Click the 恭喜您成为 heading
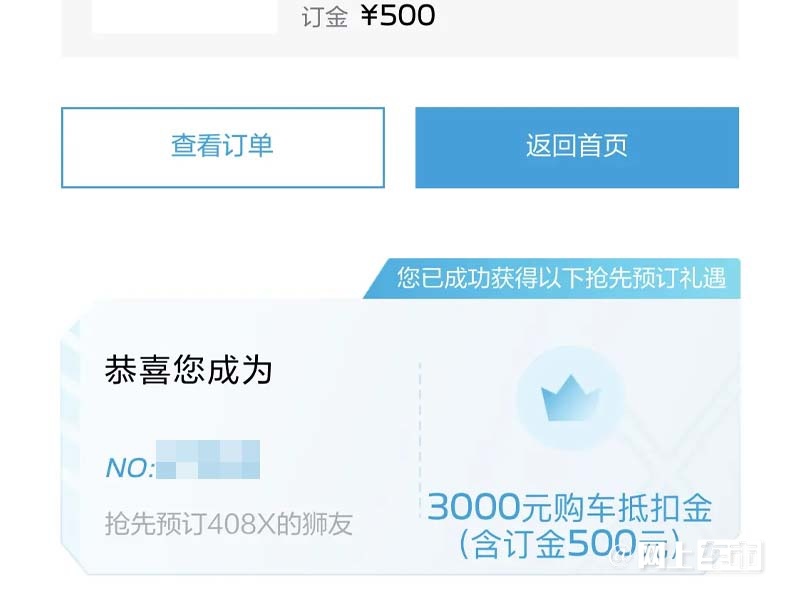Viewport: 800px width, 600px height. coord(188,370)
